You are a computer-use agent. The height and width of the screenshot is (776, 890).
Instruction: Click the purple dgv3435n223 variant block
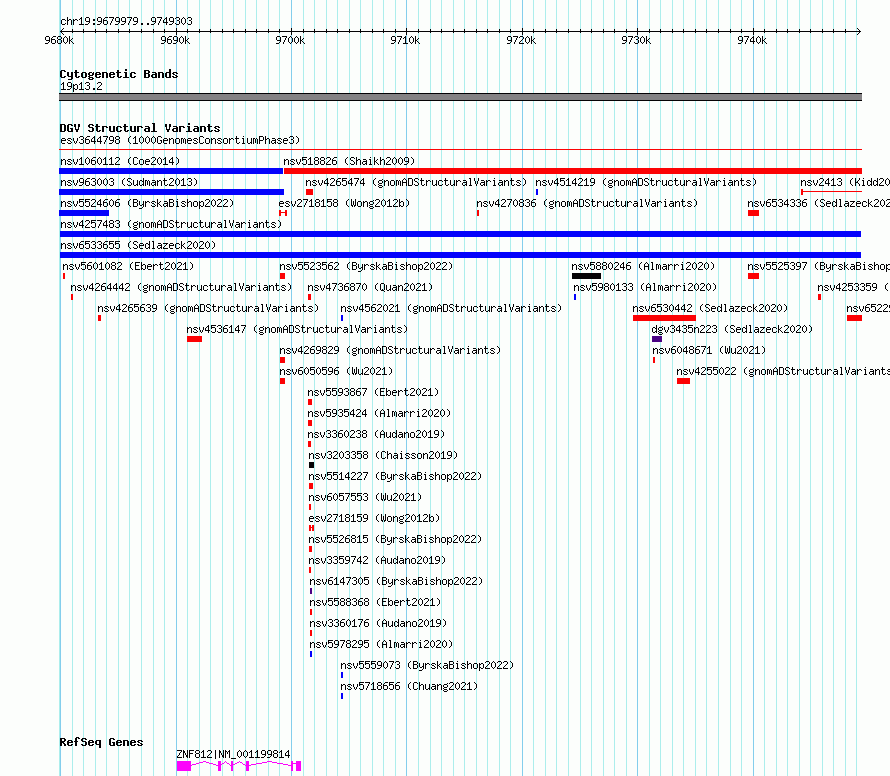(657, 339)
